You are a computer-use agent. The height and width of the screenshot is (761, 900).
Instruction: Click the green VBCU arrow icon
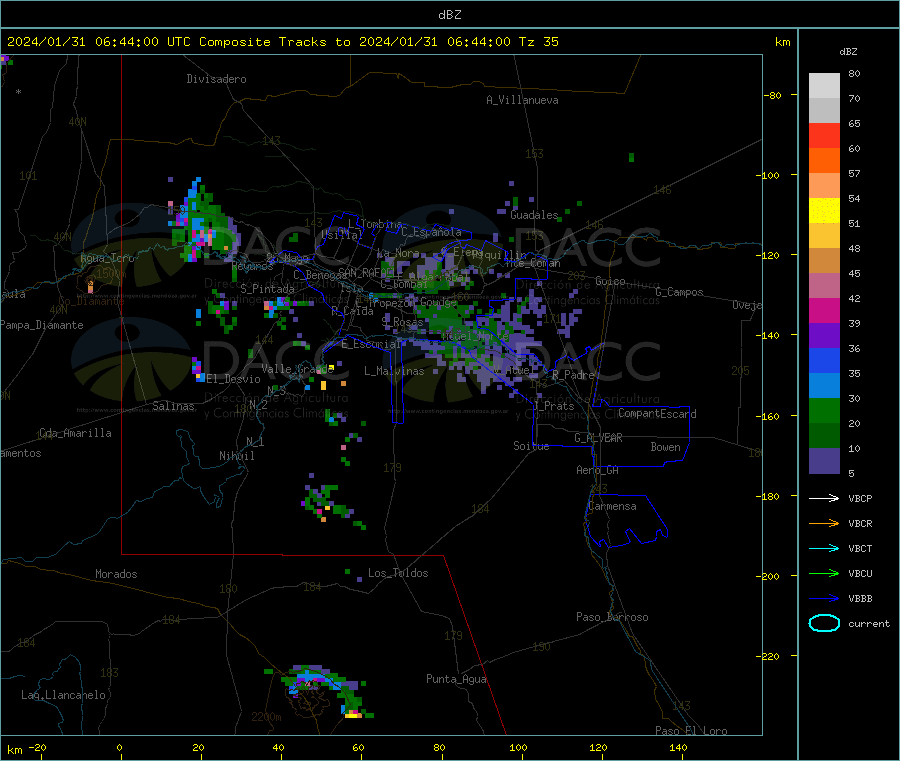click(x=824, y=573)
